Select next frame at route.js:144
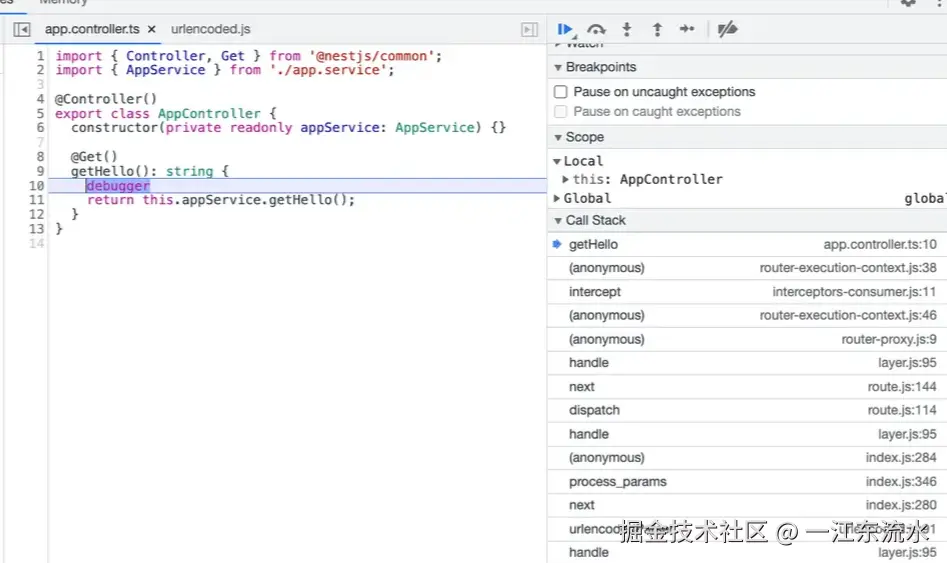Screen dimensions: 947x563 (x=747, y=387)
